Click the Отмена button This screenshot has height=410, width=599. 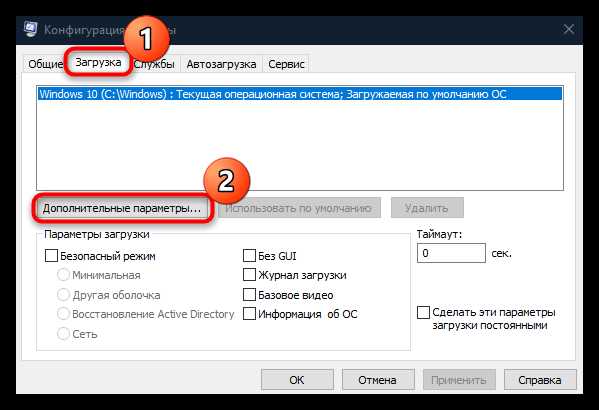point(378,380)
